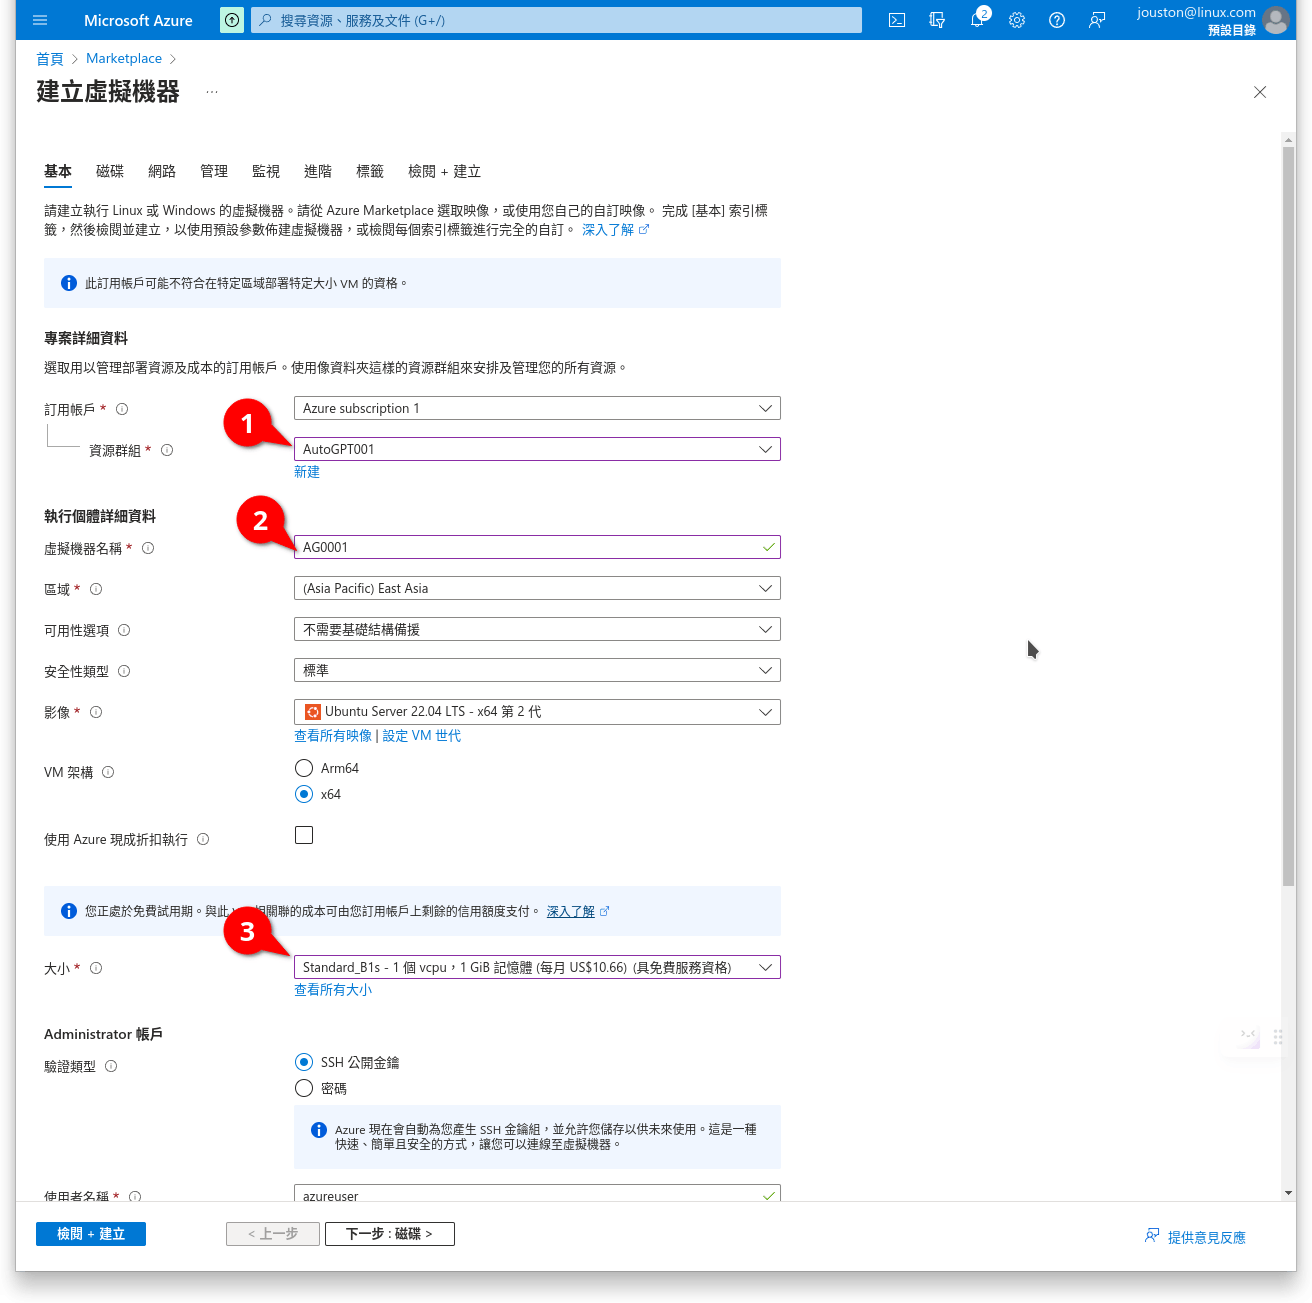The height and width of the screenshot is (1303, 1312).
Task: Select the x64 architecture radio button
Action: click(304, 794)
